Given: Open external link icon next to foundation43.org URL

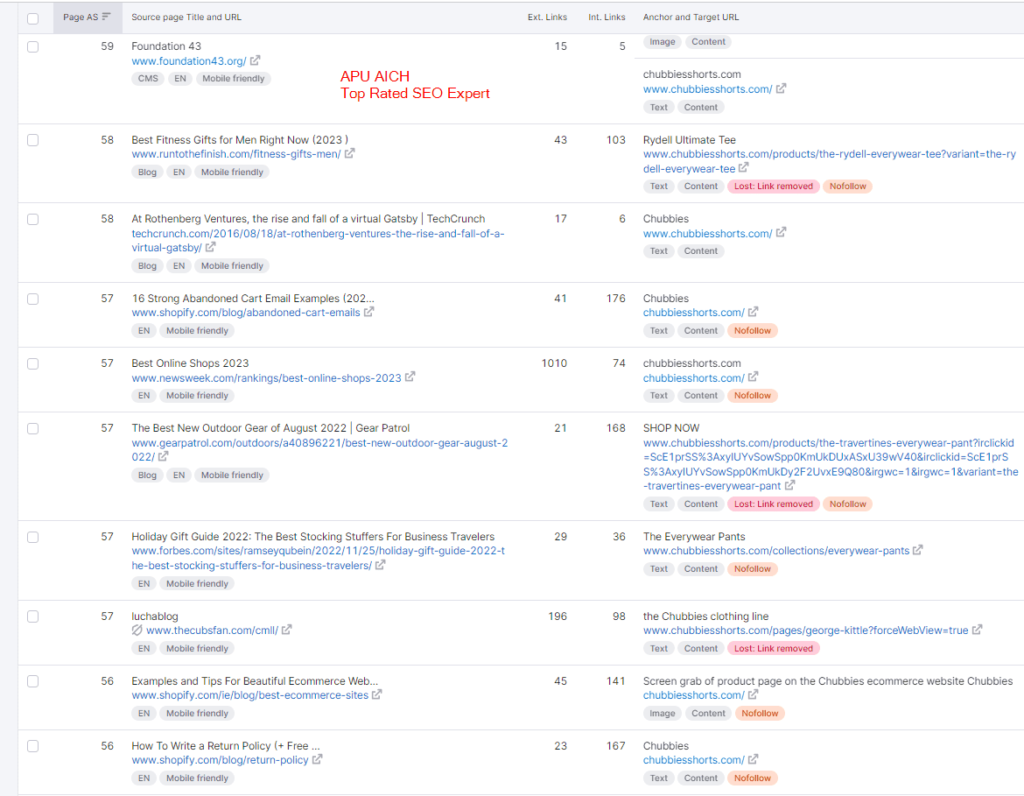Looking at the screenshot, I should point(255,61).
